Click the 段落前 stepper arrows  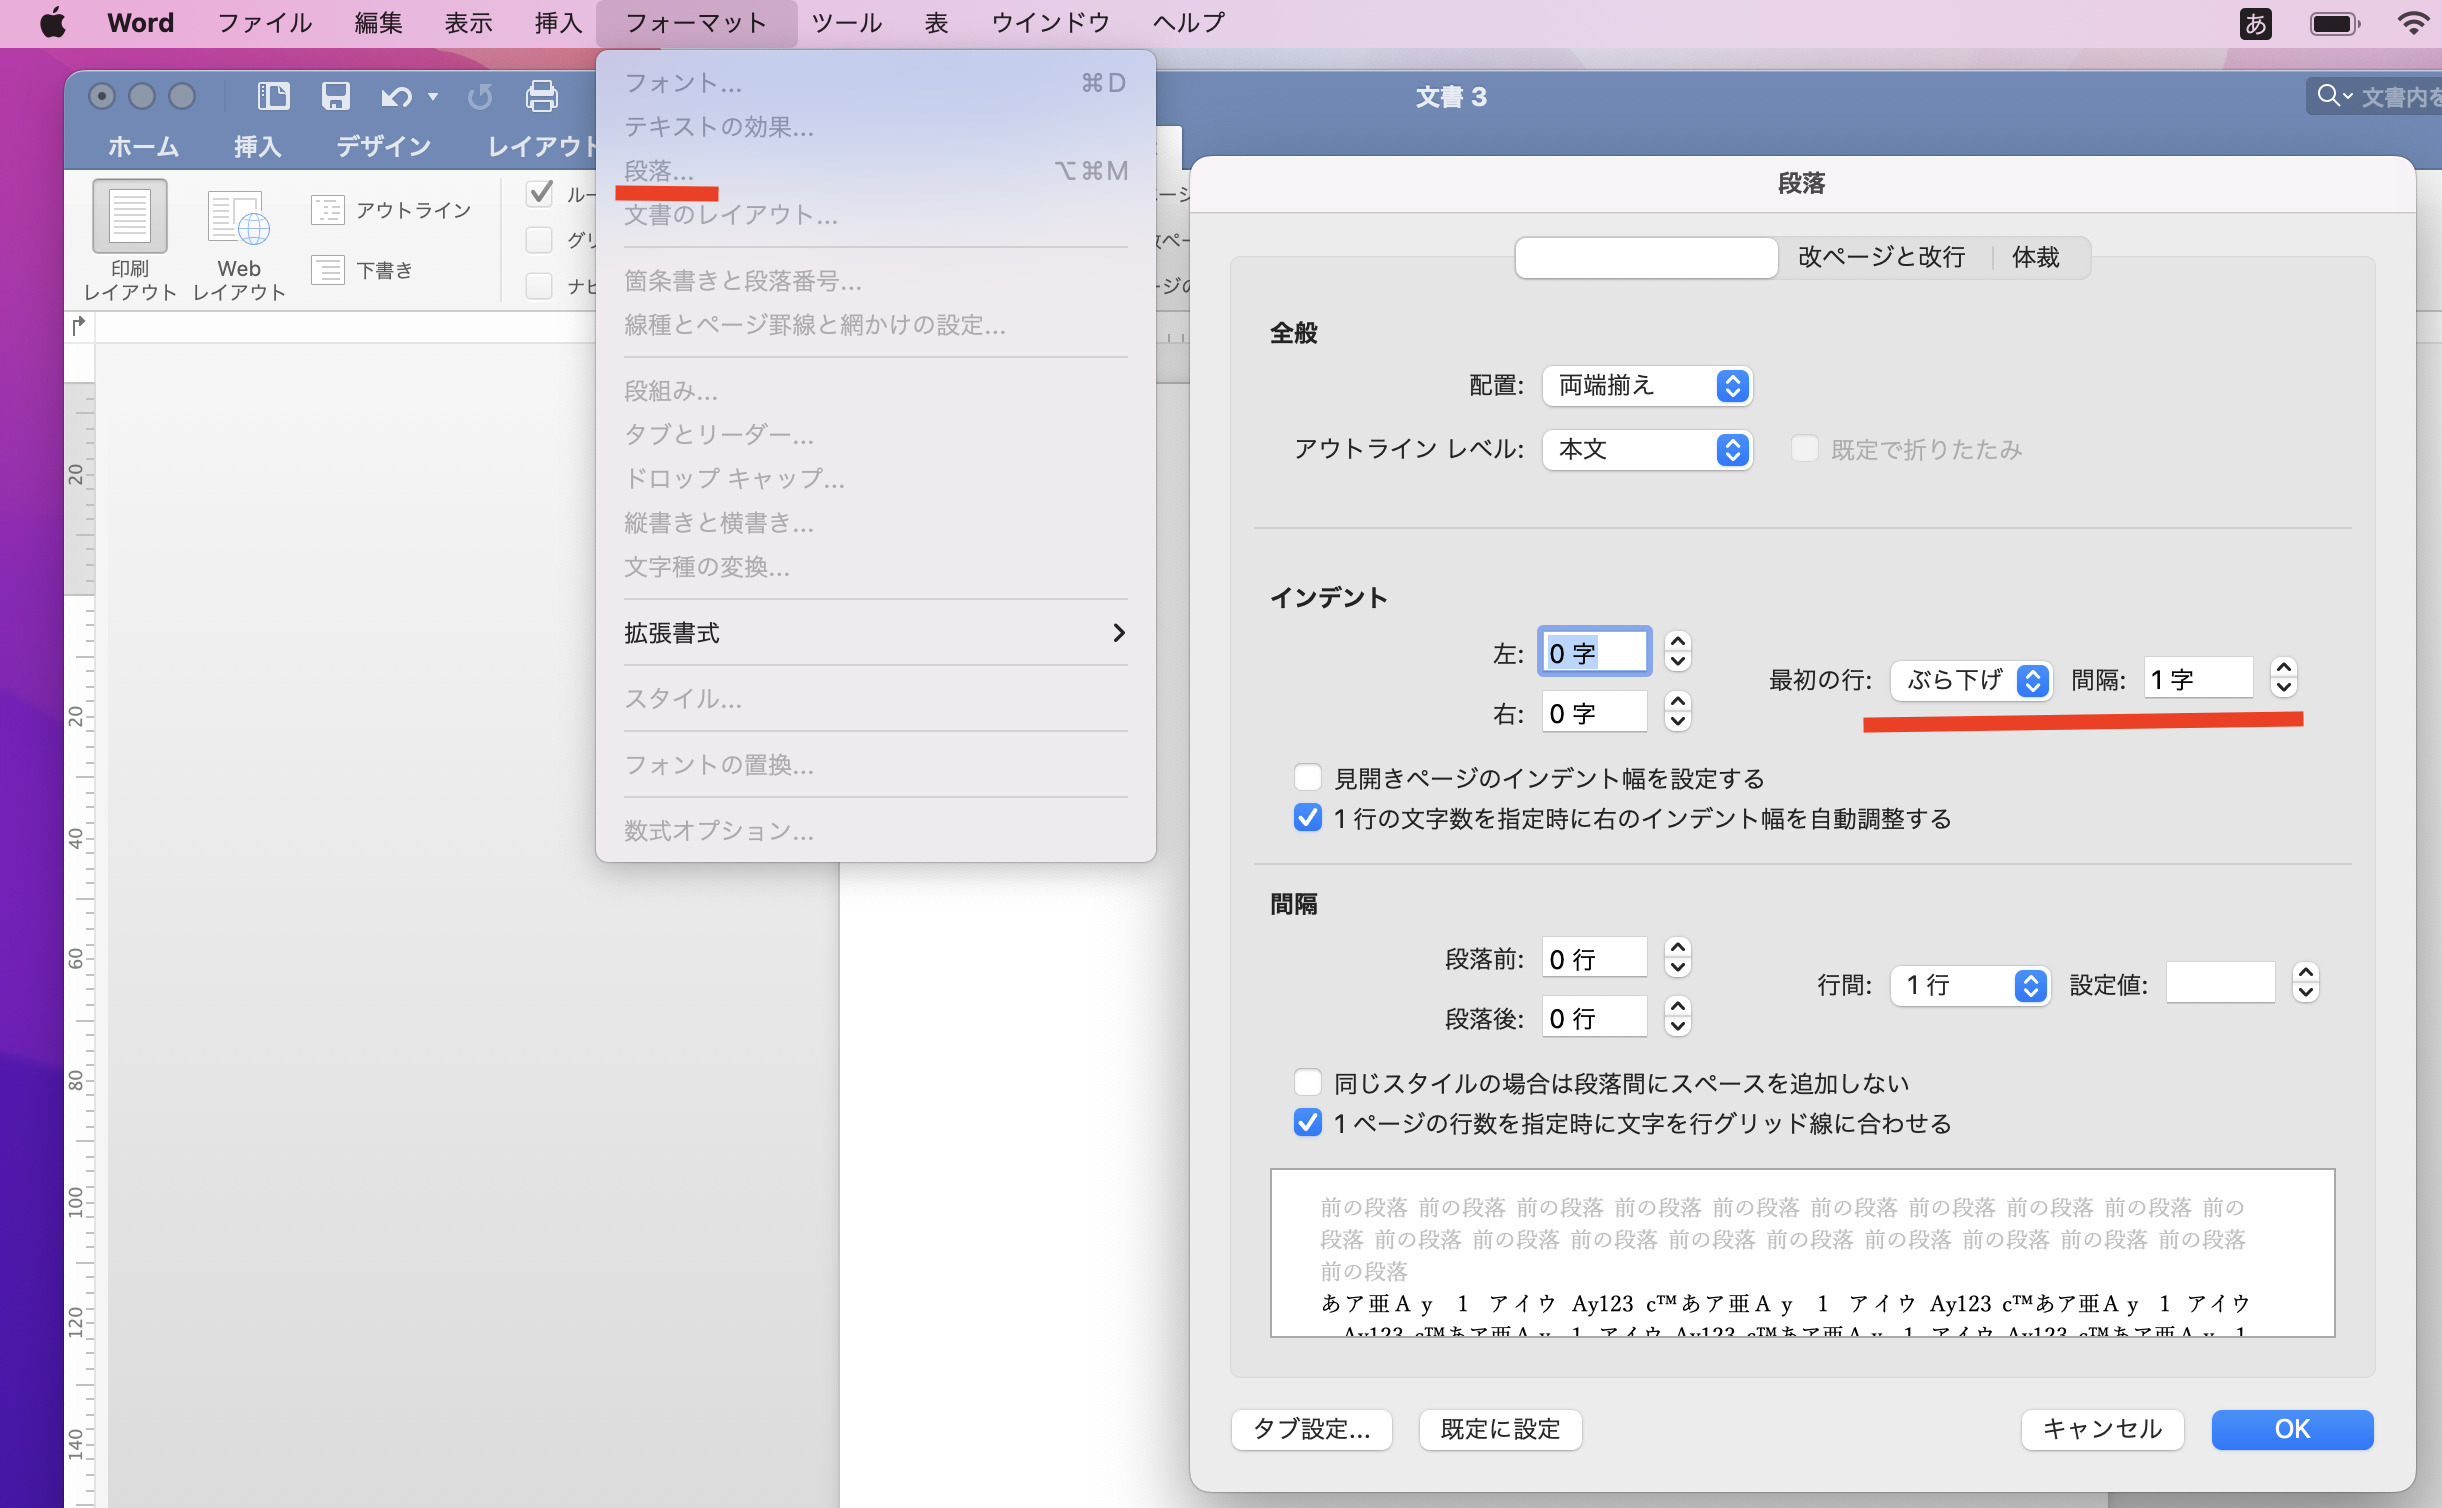(1678, 957)
